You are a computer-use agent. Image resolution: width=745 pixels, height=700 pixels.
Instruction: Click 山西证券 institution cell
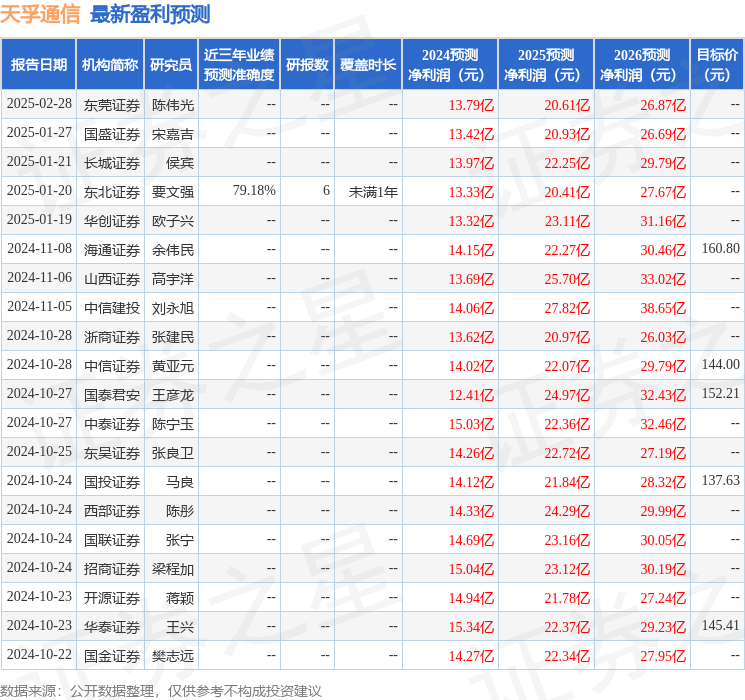[112, 279]
